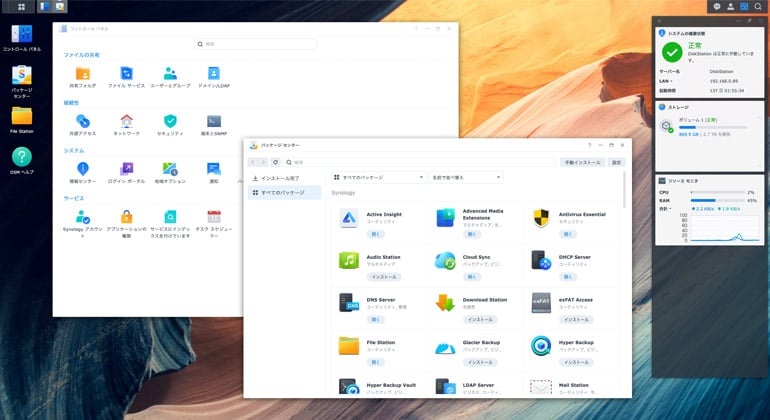Click the exFAT Access package icon
The height and width of the screenshot is (420, 770).
541,303
